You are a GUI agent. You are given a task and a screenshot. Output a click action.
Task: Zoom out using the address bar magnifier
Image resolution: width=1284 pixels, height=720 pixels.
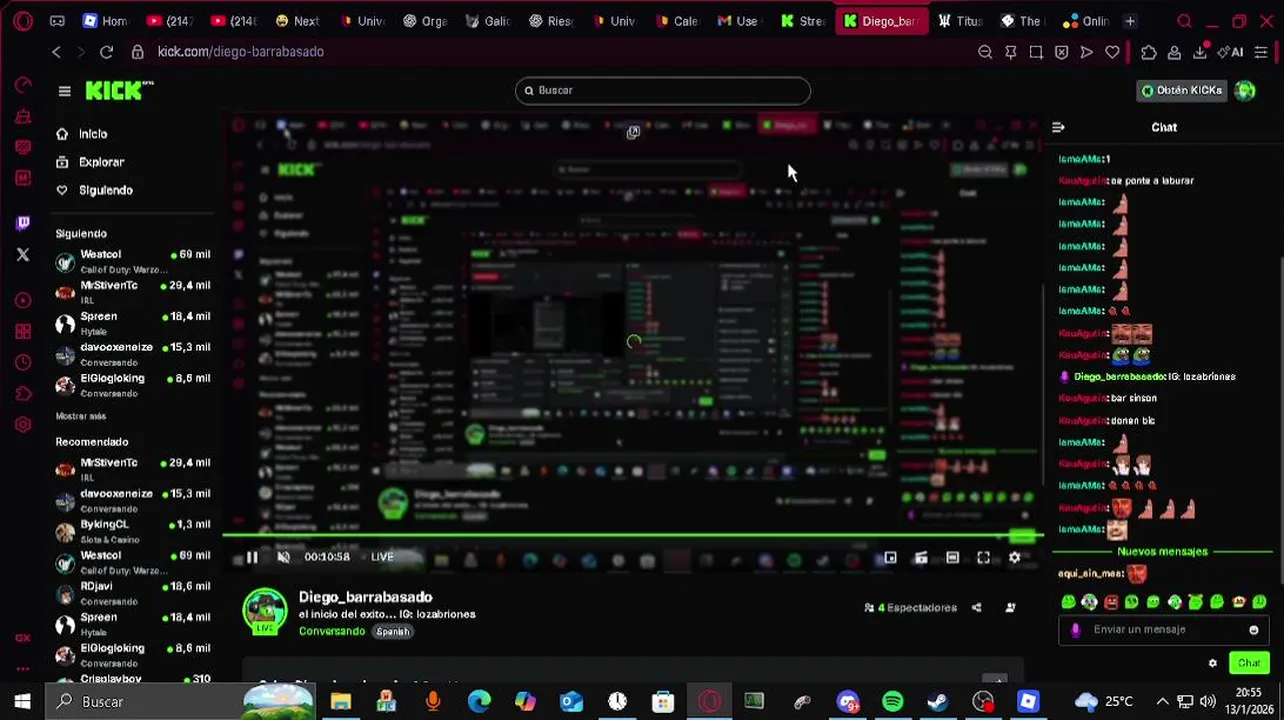[985, 52]
